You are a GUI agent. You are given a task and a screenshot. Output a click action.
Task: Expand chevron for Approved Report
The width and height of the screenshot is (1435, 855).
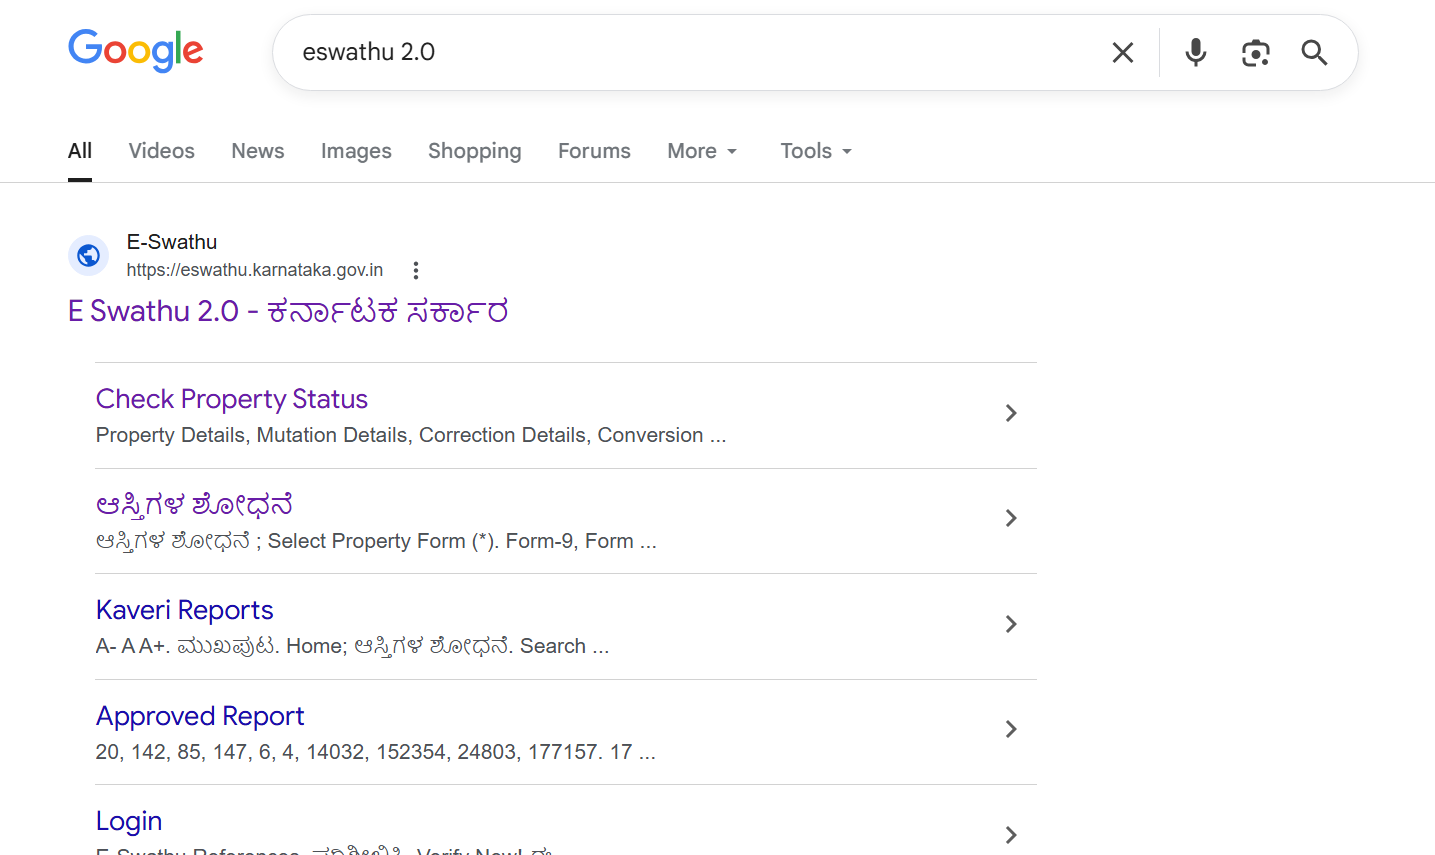click(1011, 729)
